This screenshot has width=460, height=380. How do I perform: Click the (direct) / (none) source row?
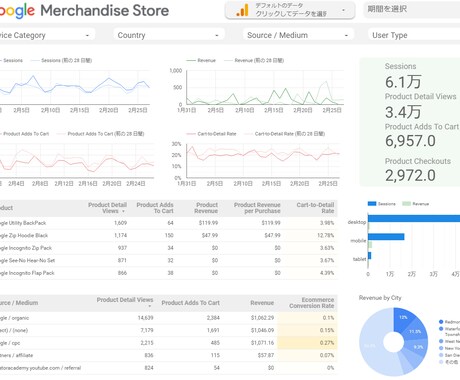pyautogui.click(x=168, y=330)
